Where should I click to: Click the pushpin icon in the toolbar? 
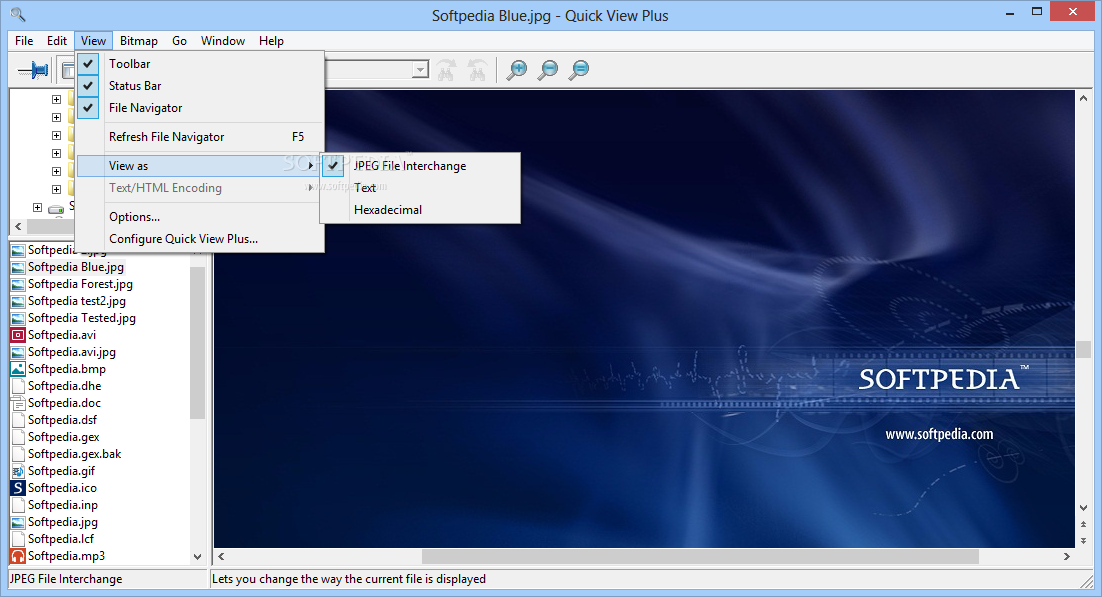(33, 70)
